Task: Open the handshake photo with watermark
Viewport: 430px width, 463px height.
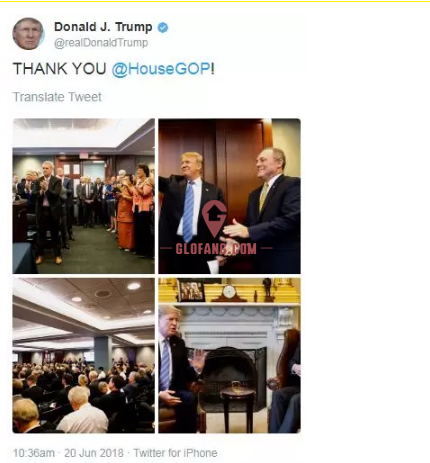Action: point(229,196)
